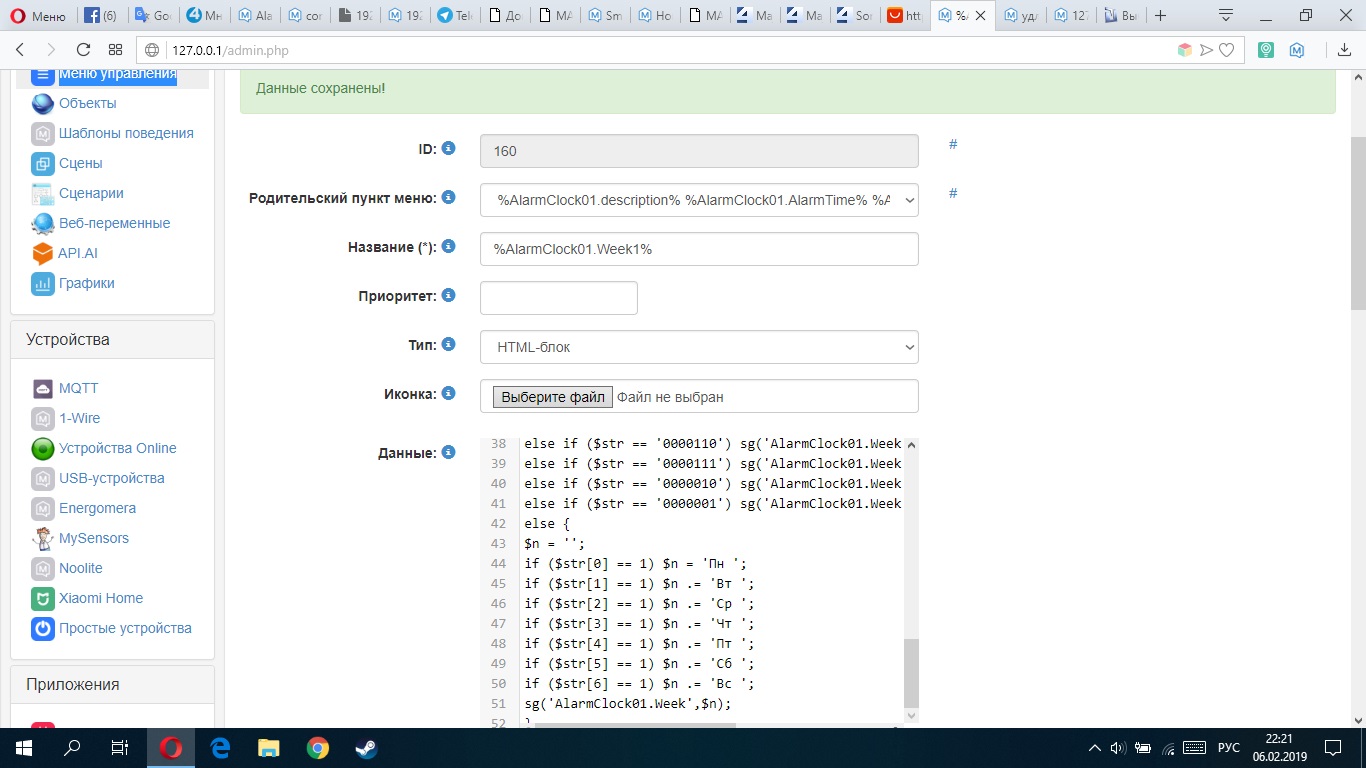Click the code editor horizontal scrollbar
Viewport: 1366px width, 768px height.
click(x=635, y=724)
